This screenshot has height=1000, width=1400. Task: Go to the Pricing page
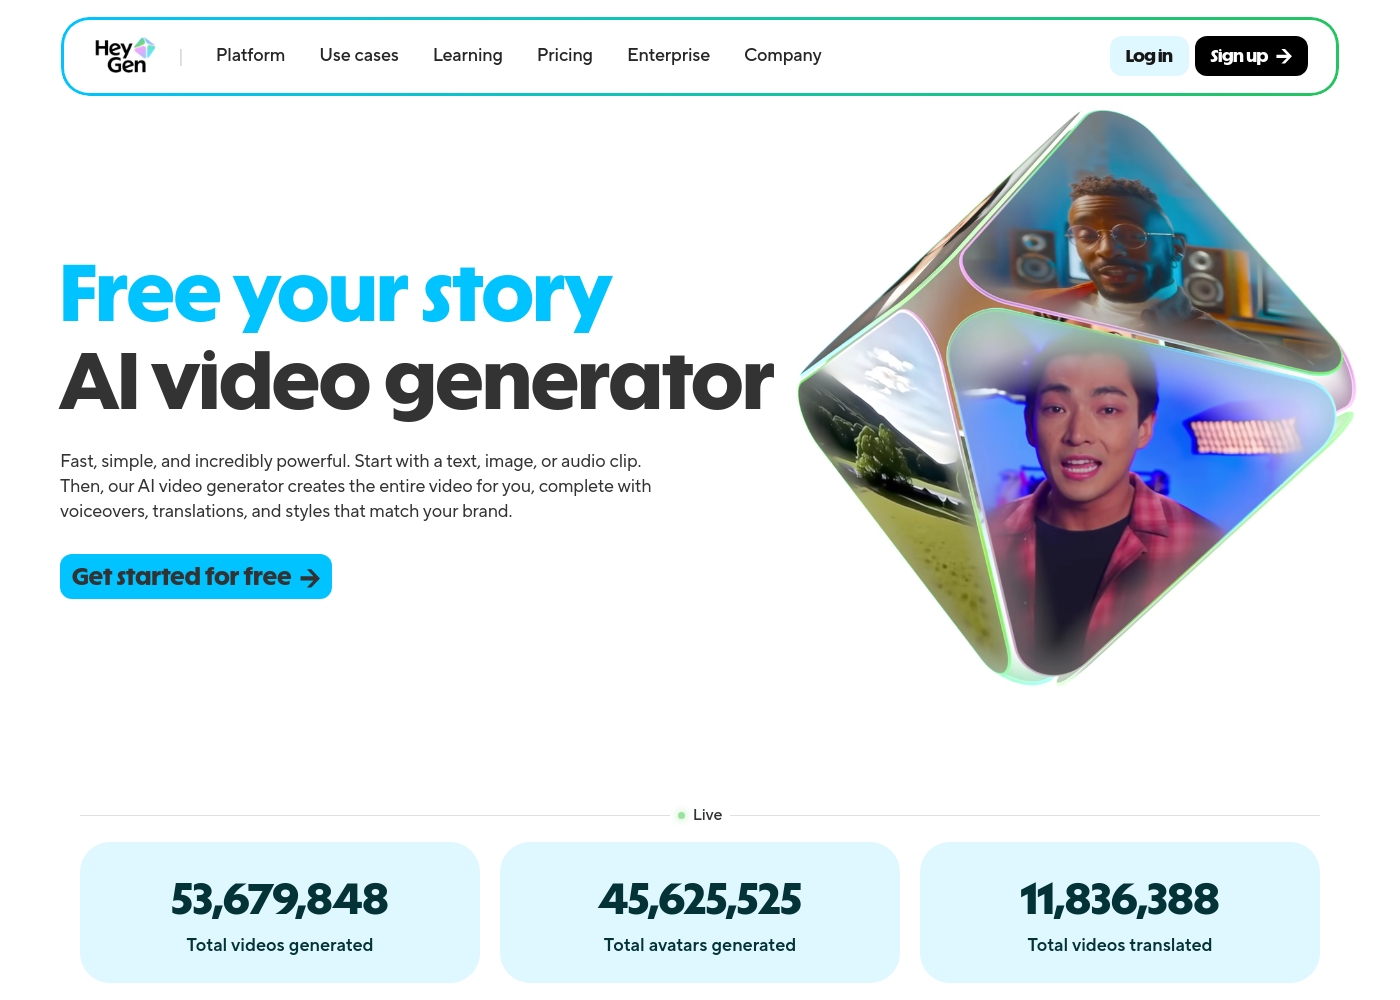coord(564,55)
